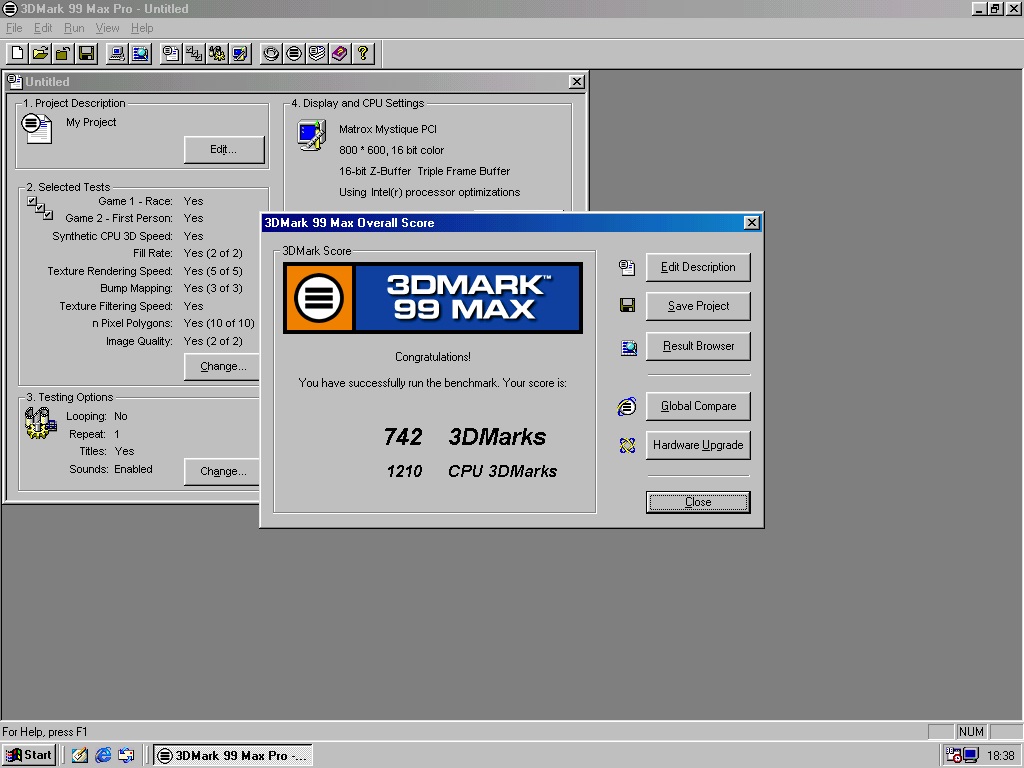
Task: Click the Hardware Upgrade atom icon
Action: pos(627,445)
